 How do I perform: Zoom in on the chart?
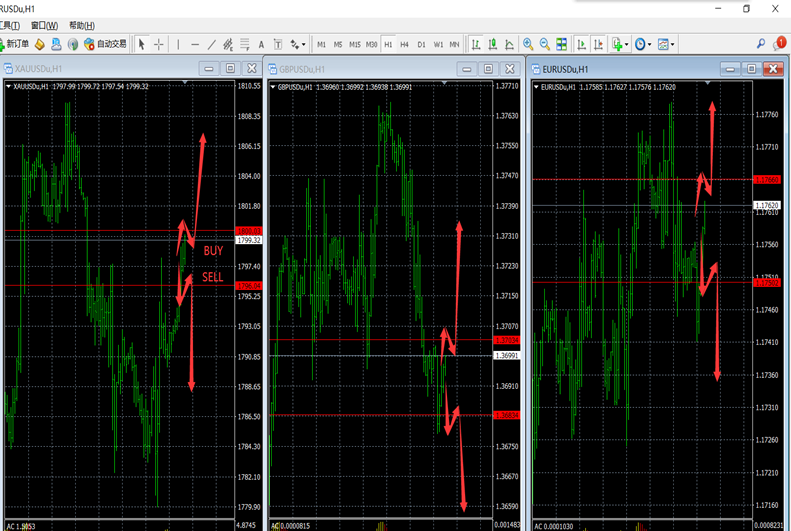coord(528,44)
